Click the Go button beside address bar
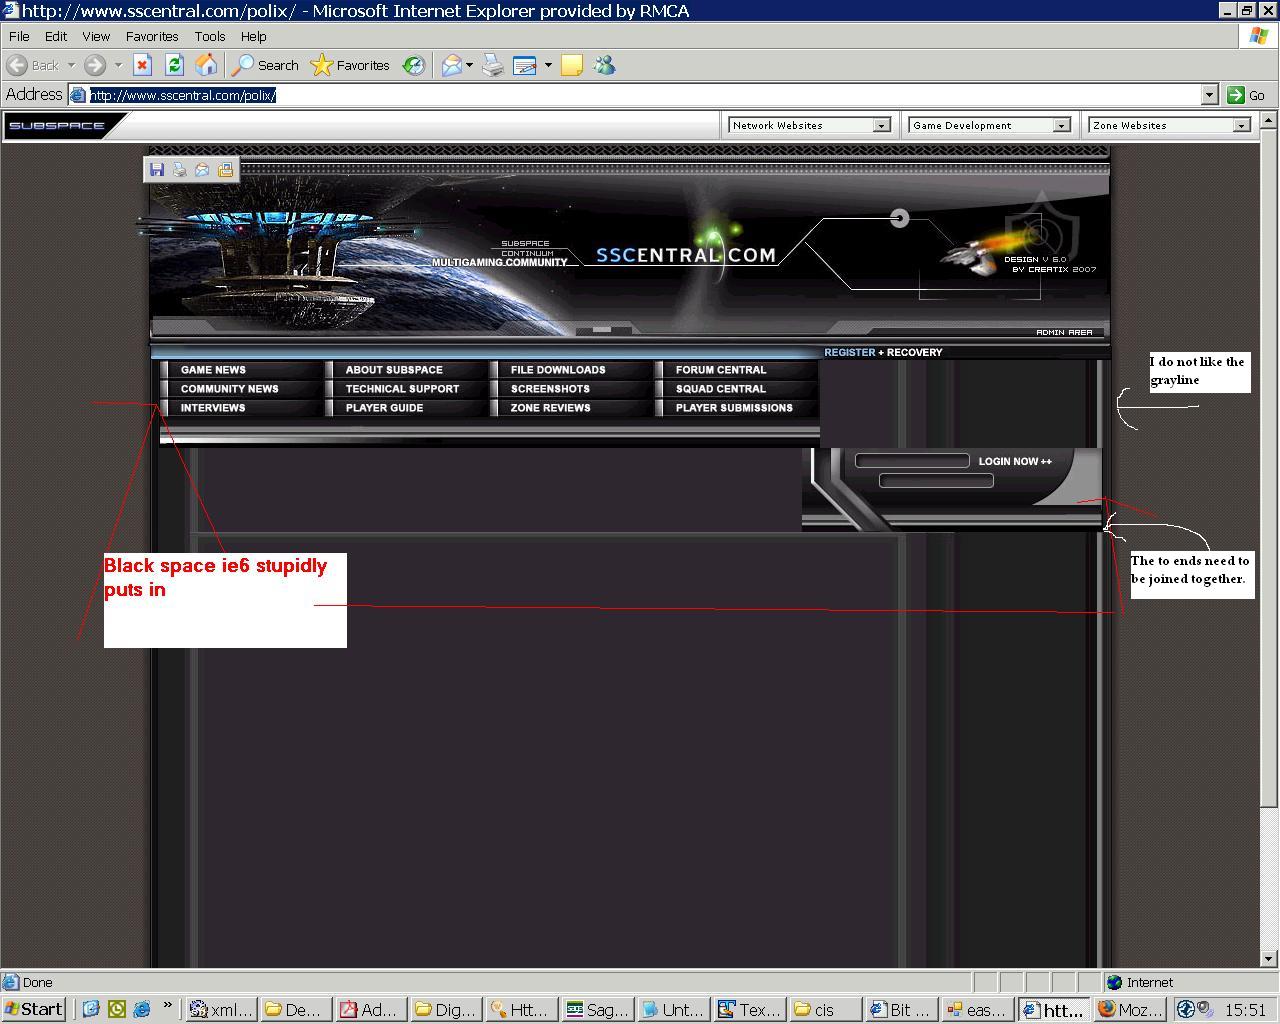This screenshot has height=1024, width=1280. click(x=1246, y=95)
